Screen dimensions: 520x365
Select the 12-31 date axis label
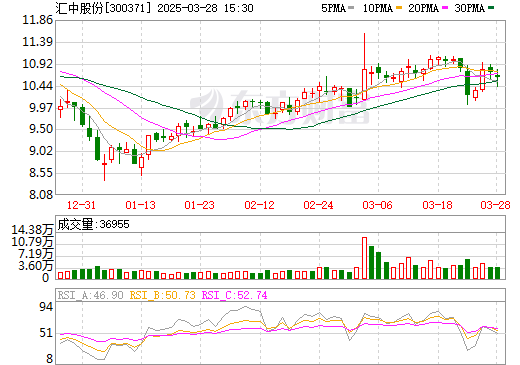click(81, 205)
